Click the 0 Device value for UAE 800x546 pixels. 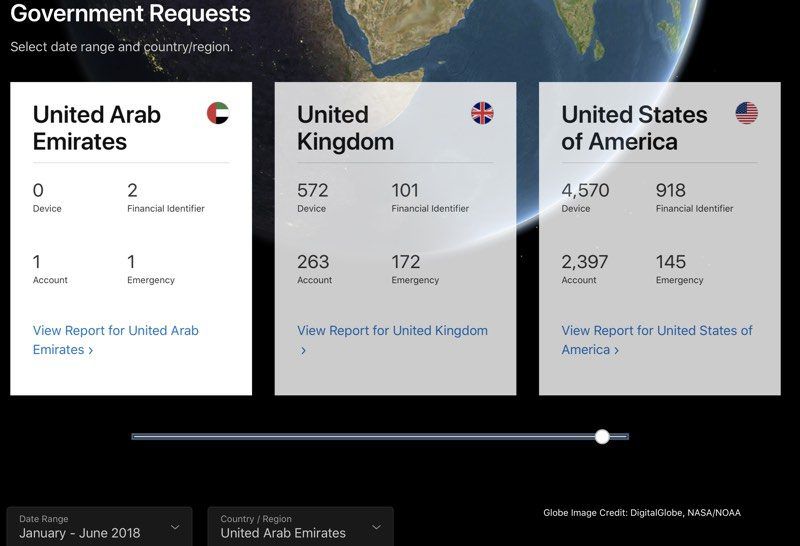(38, 190)
